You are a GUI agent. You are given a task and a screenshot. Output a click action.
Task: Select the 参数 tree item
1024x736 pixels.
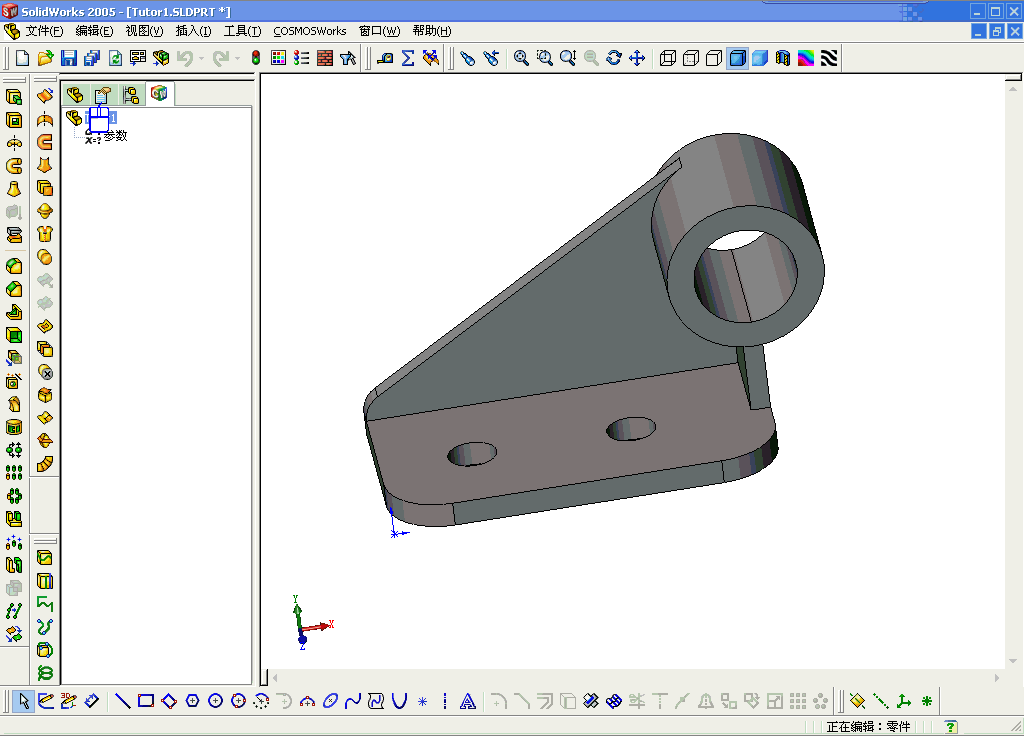point(116,136)
